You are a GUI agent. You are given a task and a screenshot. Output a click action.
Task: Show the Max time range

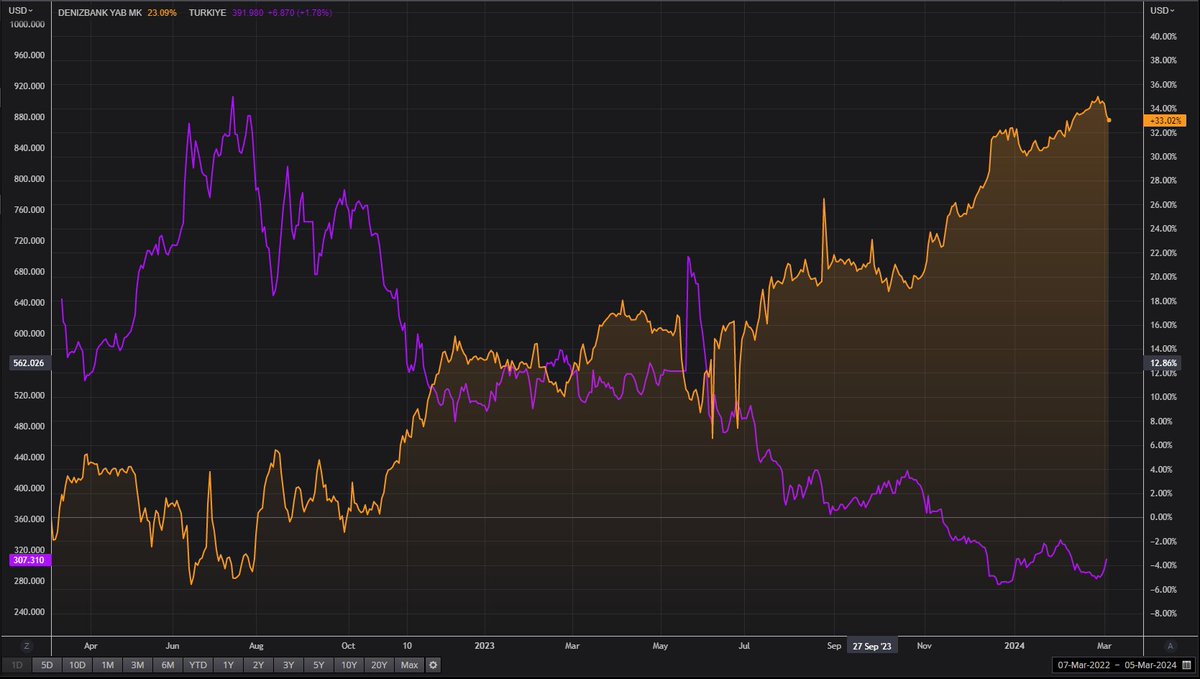tap(409, 665)
